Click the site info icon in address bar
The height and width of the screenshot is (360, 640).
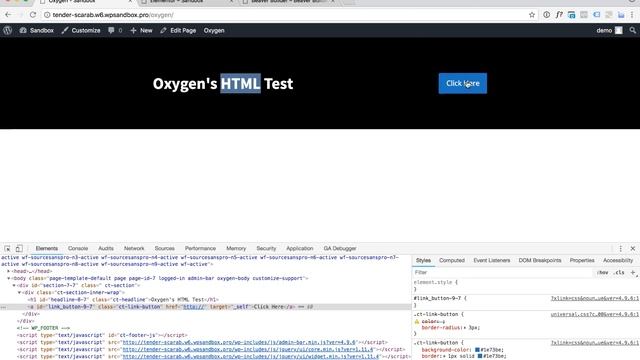[47, 15]
